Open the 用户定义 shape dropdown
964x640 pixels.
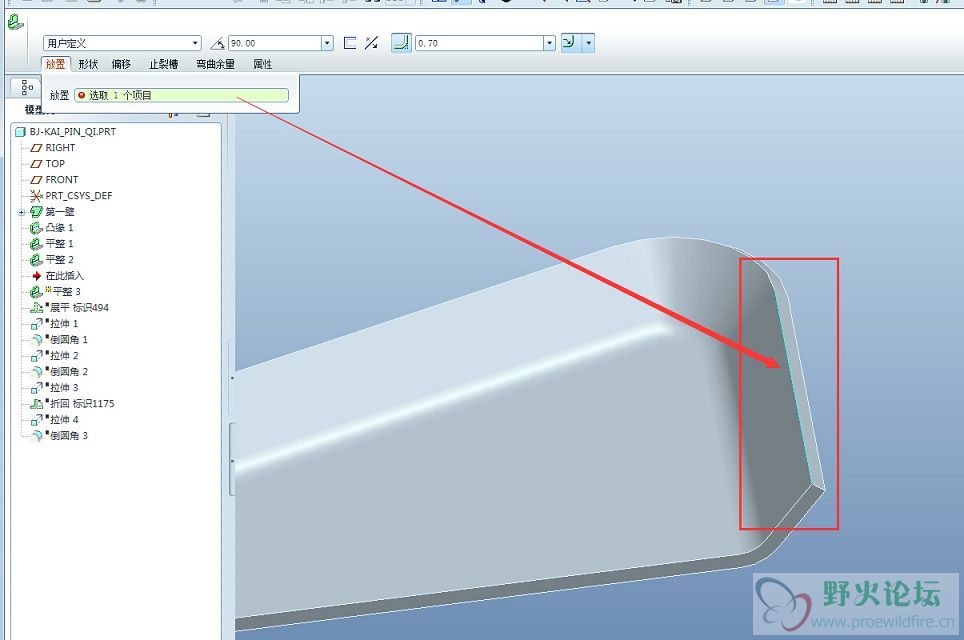coord(195,43)
